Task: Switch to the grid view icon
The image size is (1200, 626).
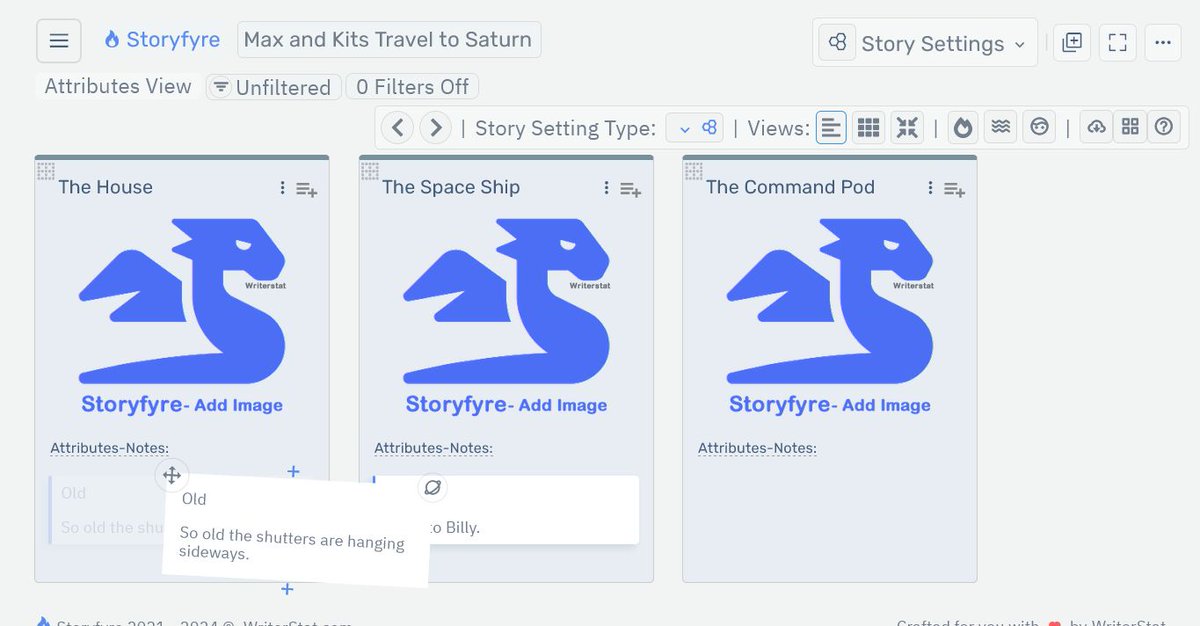Action: (869, 128)
